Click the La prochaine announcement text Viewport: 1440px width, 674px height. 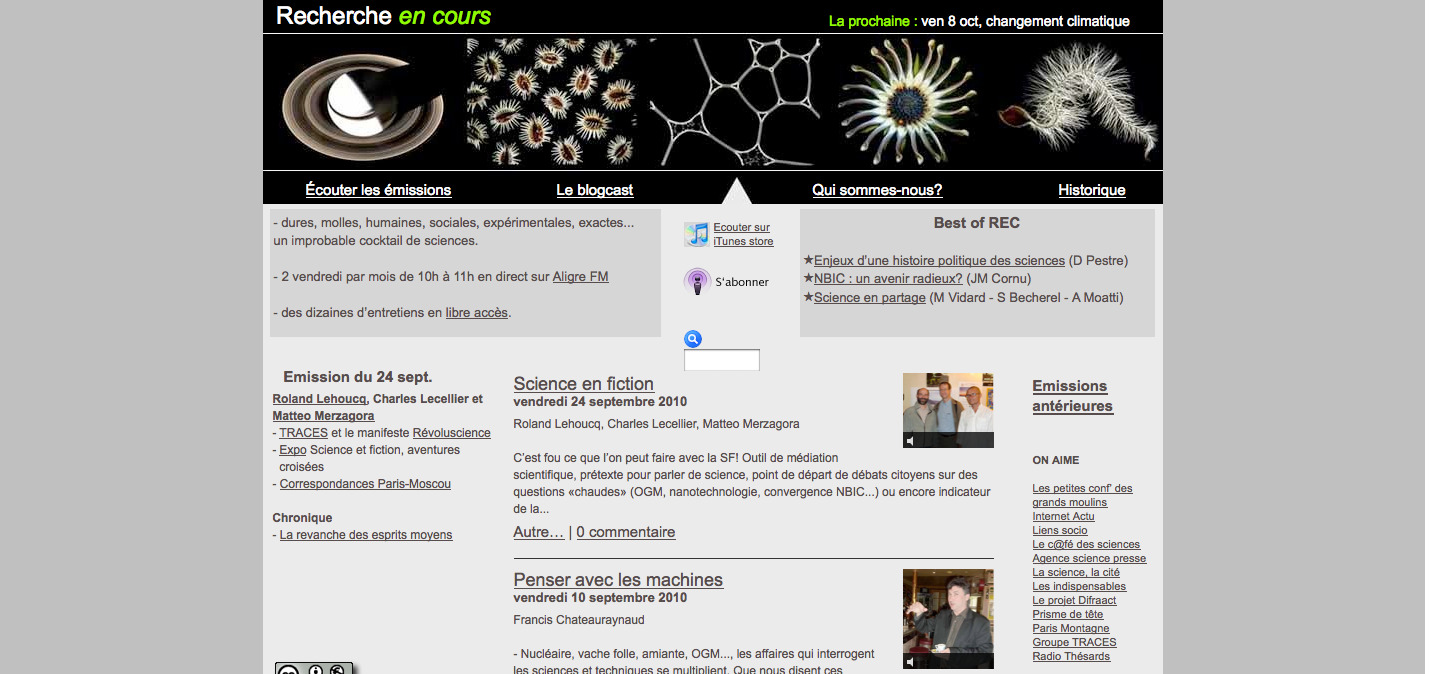point(979,21)
